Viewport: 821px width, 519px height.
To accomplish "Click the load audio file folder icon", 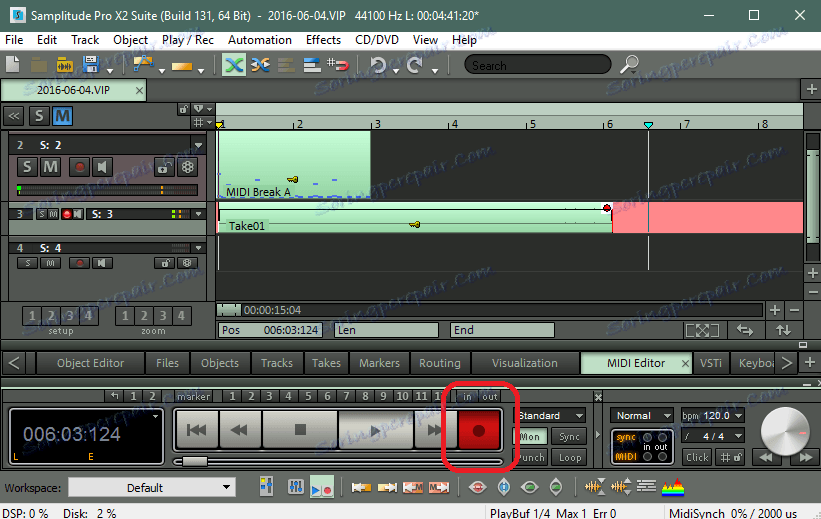I will click(x=64, y=65).
